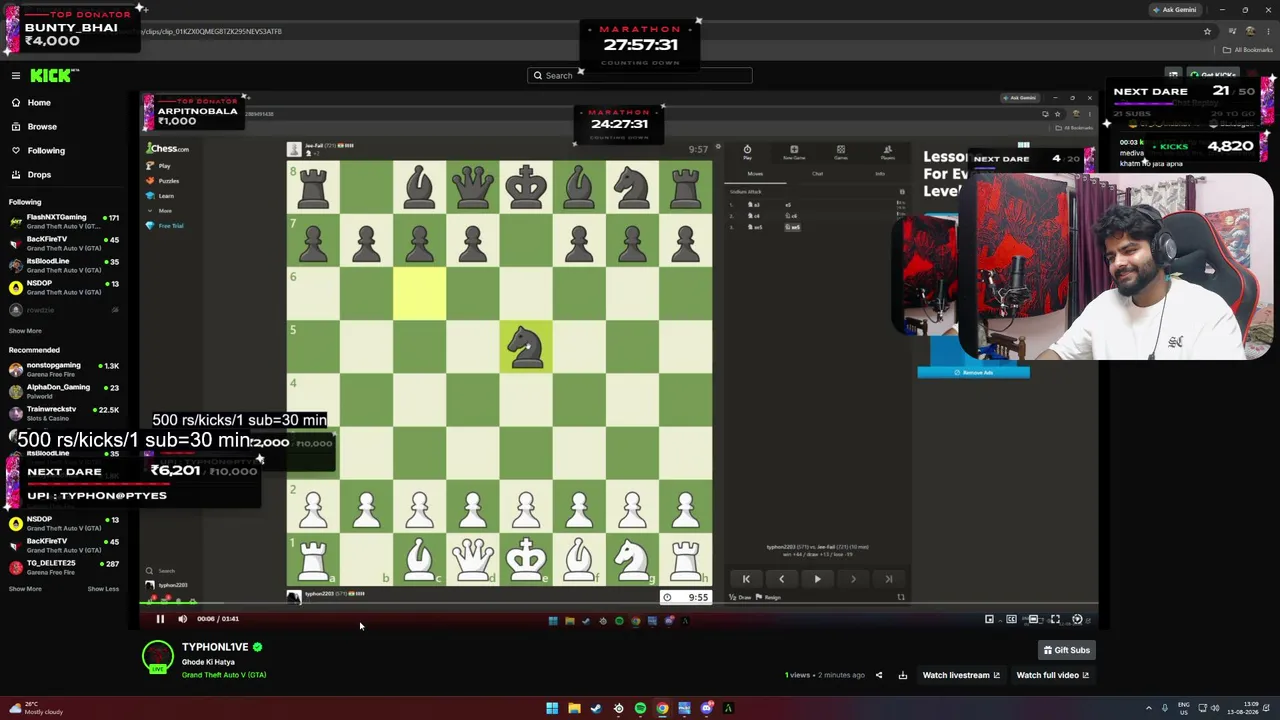
Task: Click Ask Gemini in browser title bar
Action: coord(1175,10)
